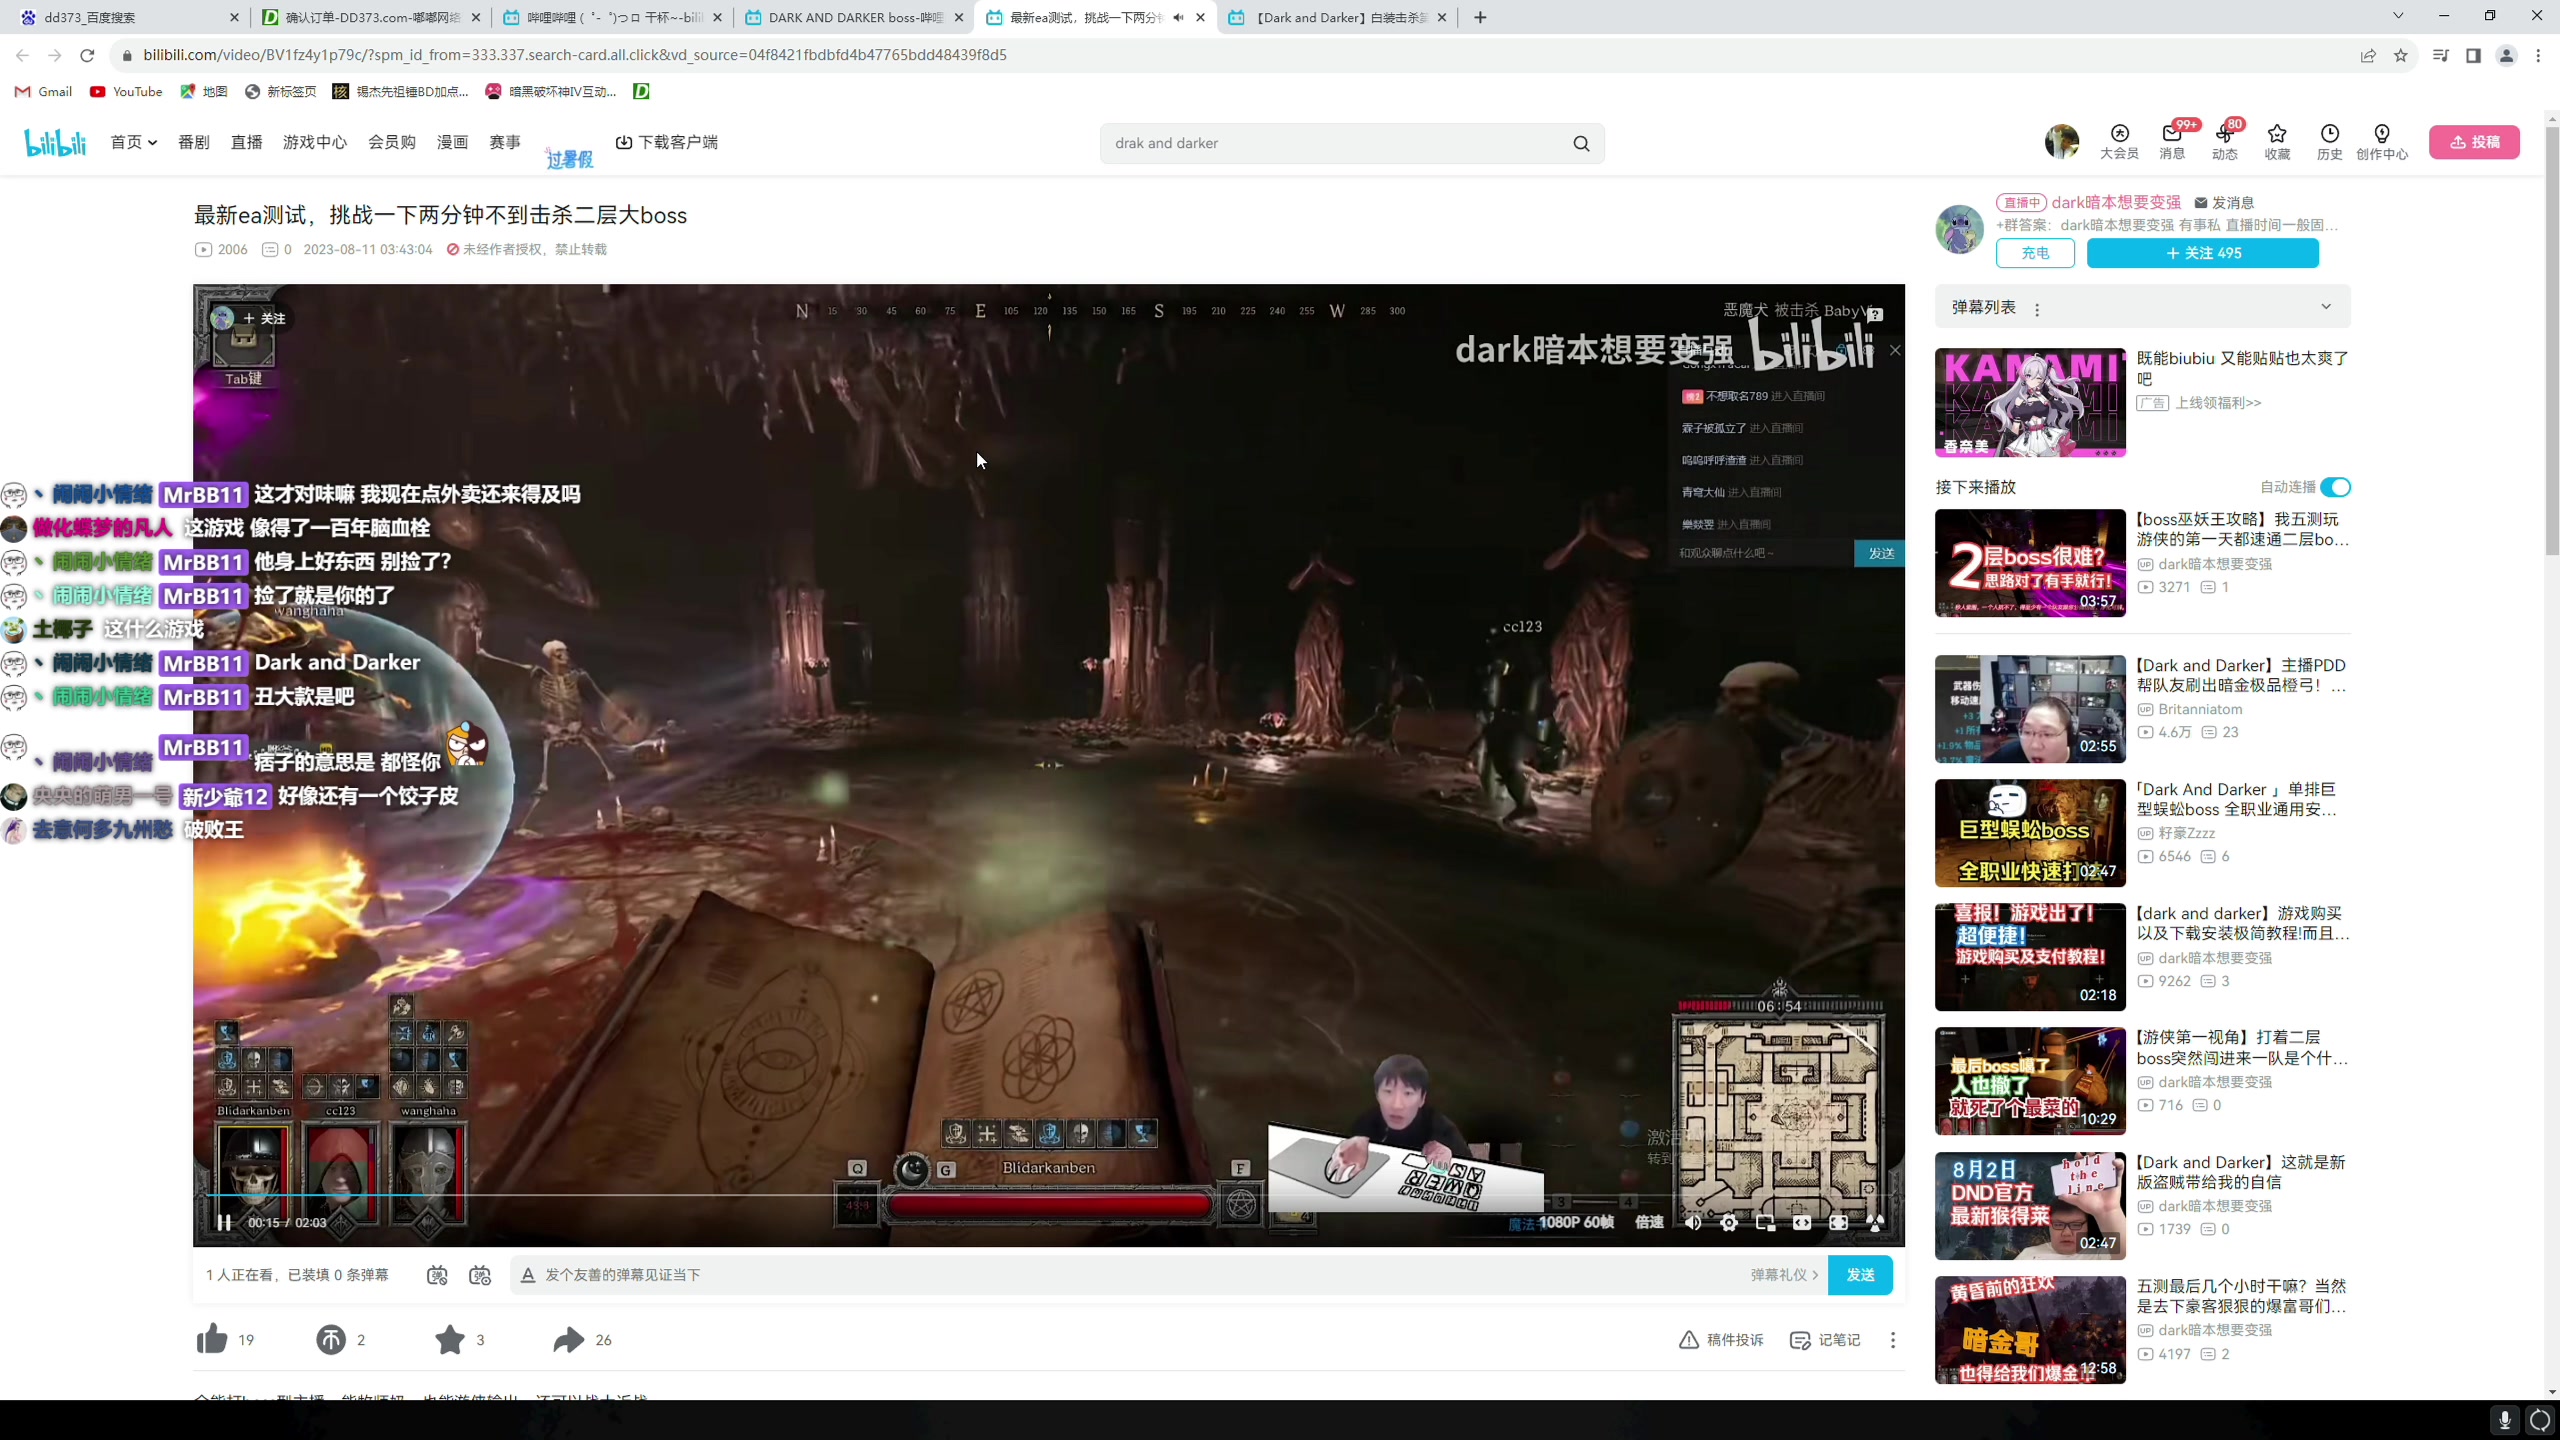
Task: Toggle the danmaku display switch below the video
Action: click(x=437, y=1275)
